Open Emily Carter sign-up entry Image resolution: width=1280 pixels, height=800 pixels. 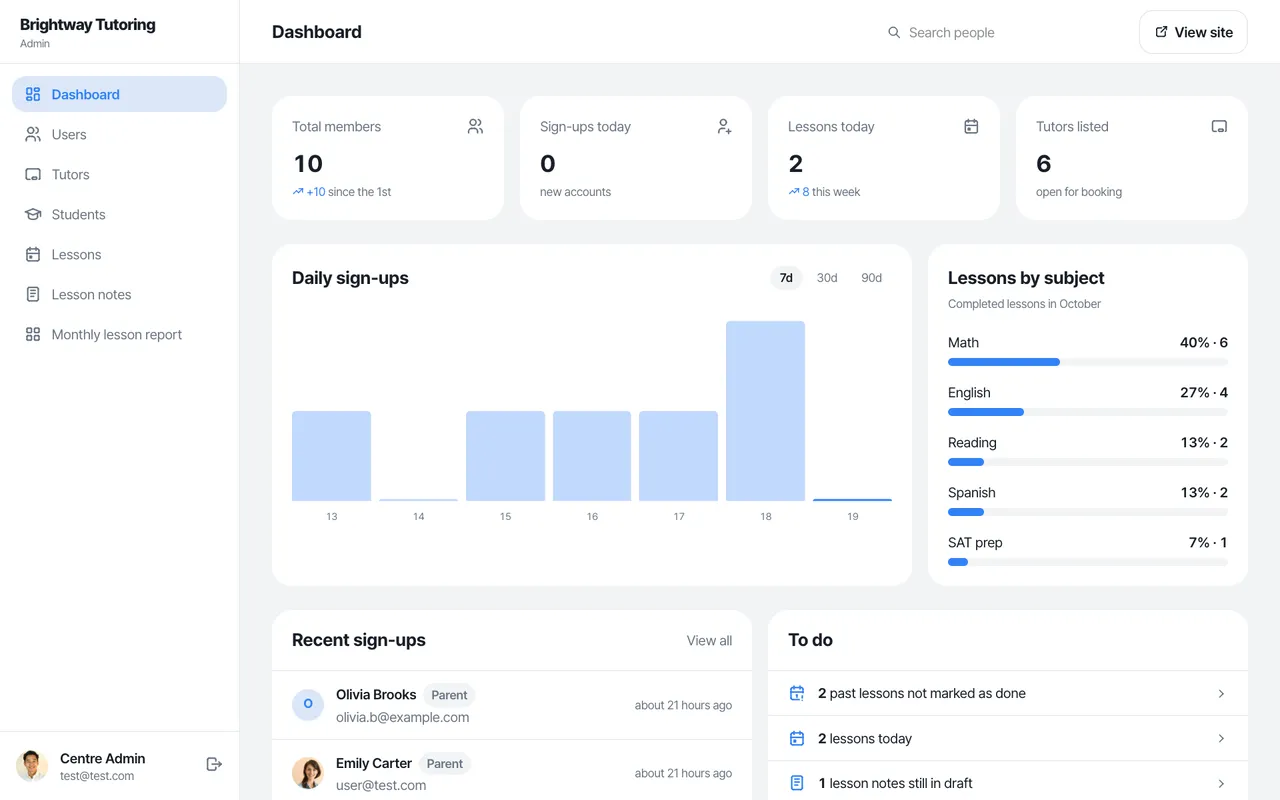(512, 773)
